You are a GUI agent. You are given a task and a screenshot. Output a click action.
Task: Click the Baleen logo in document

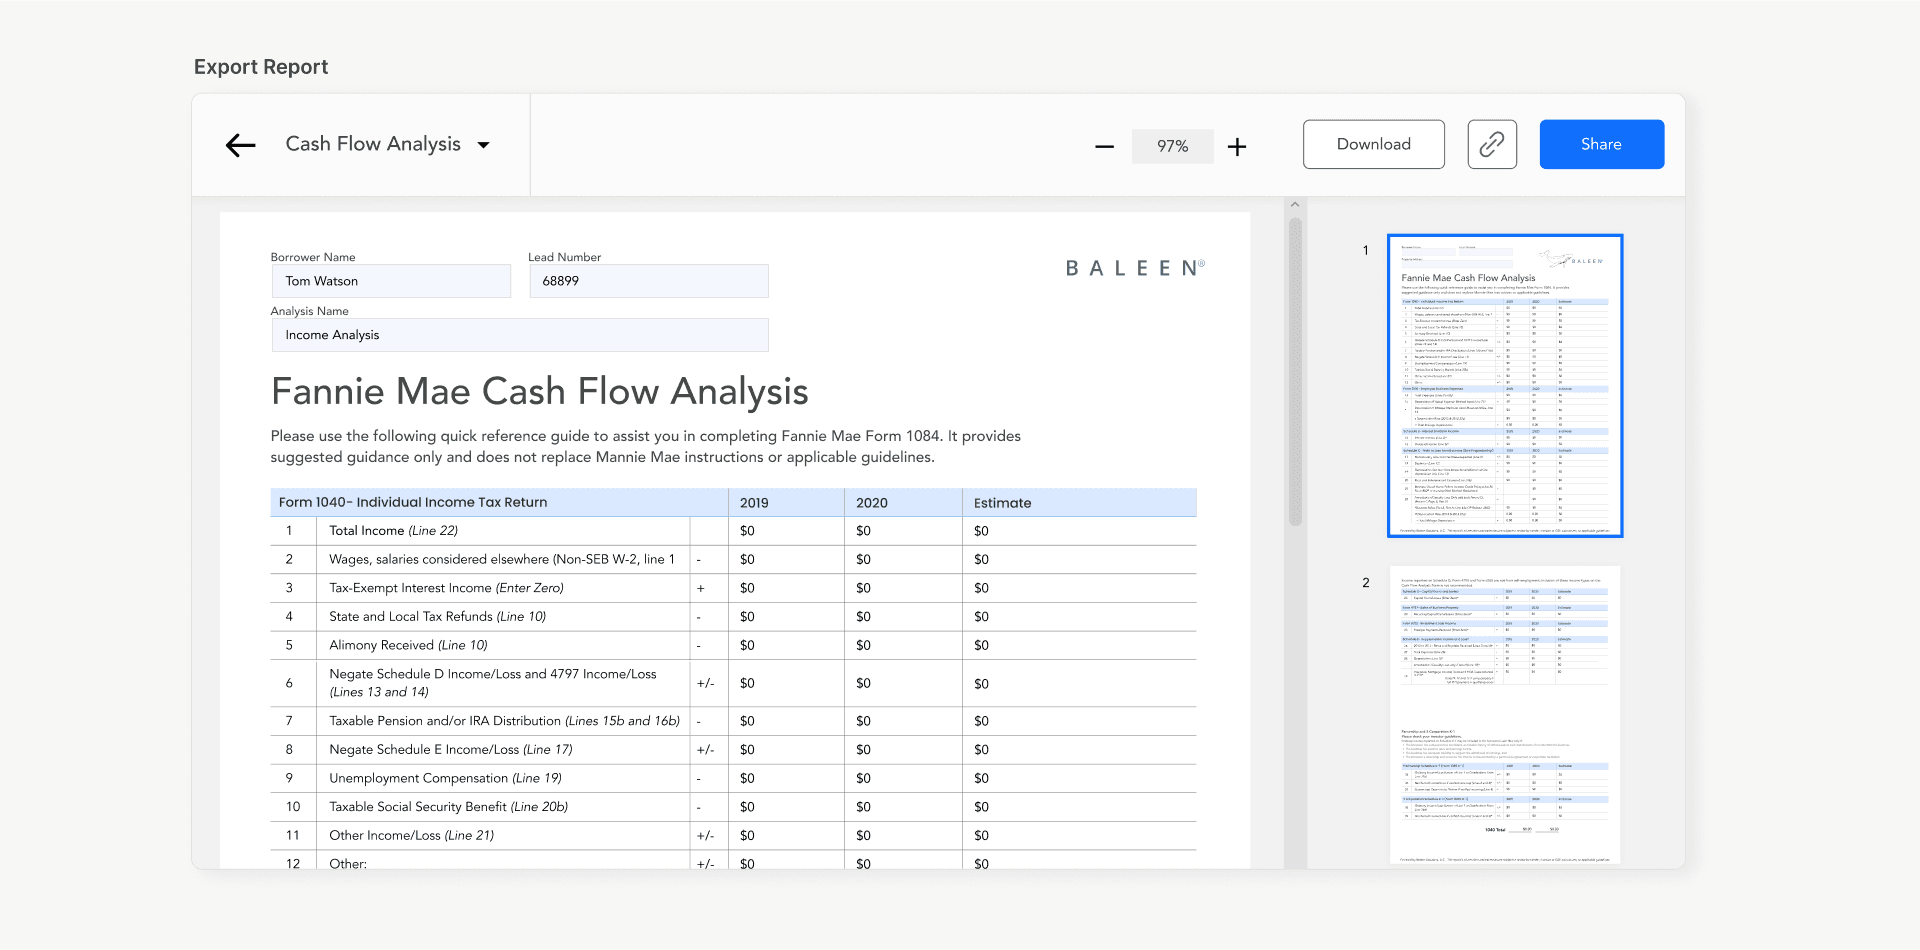(x=1135, y=268)
